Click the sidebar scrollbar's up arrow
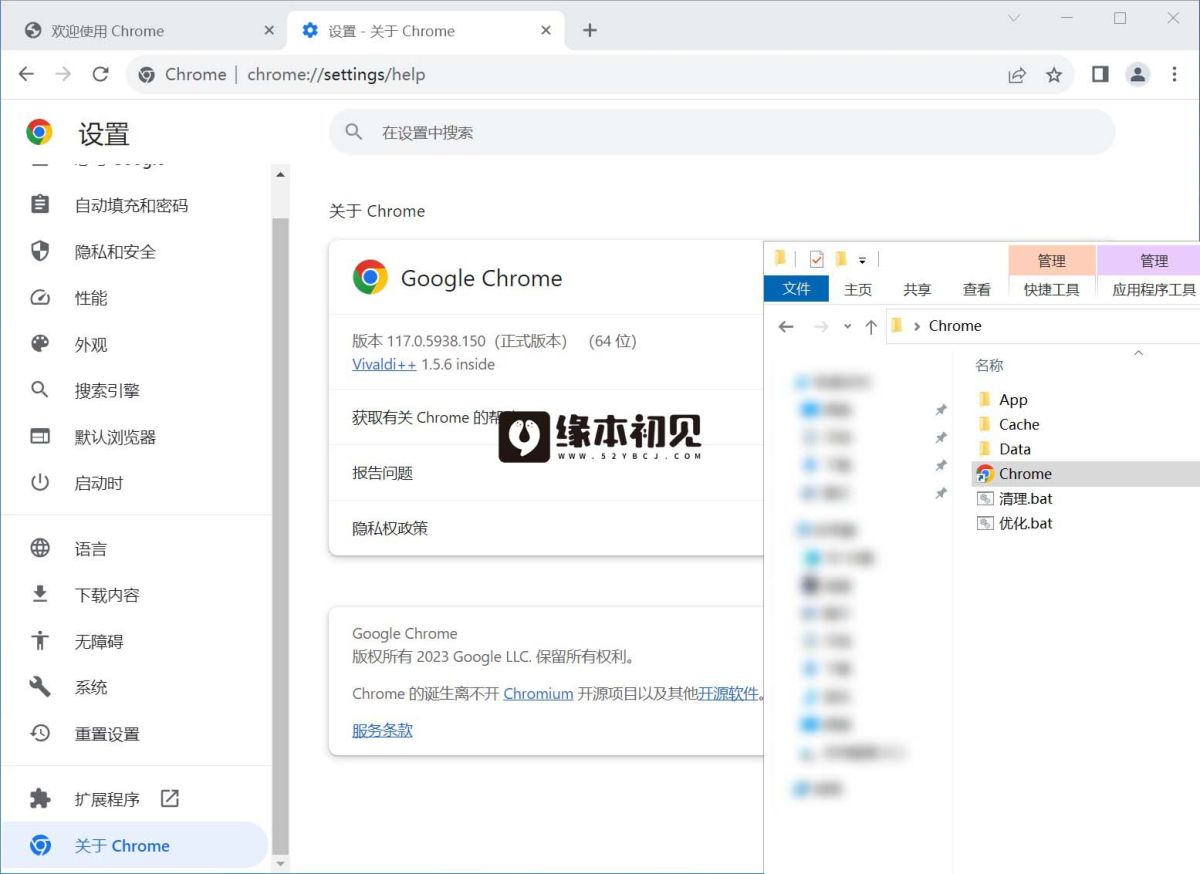The image size is (1200, 874). click(281, 174)
